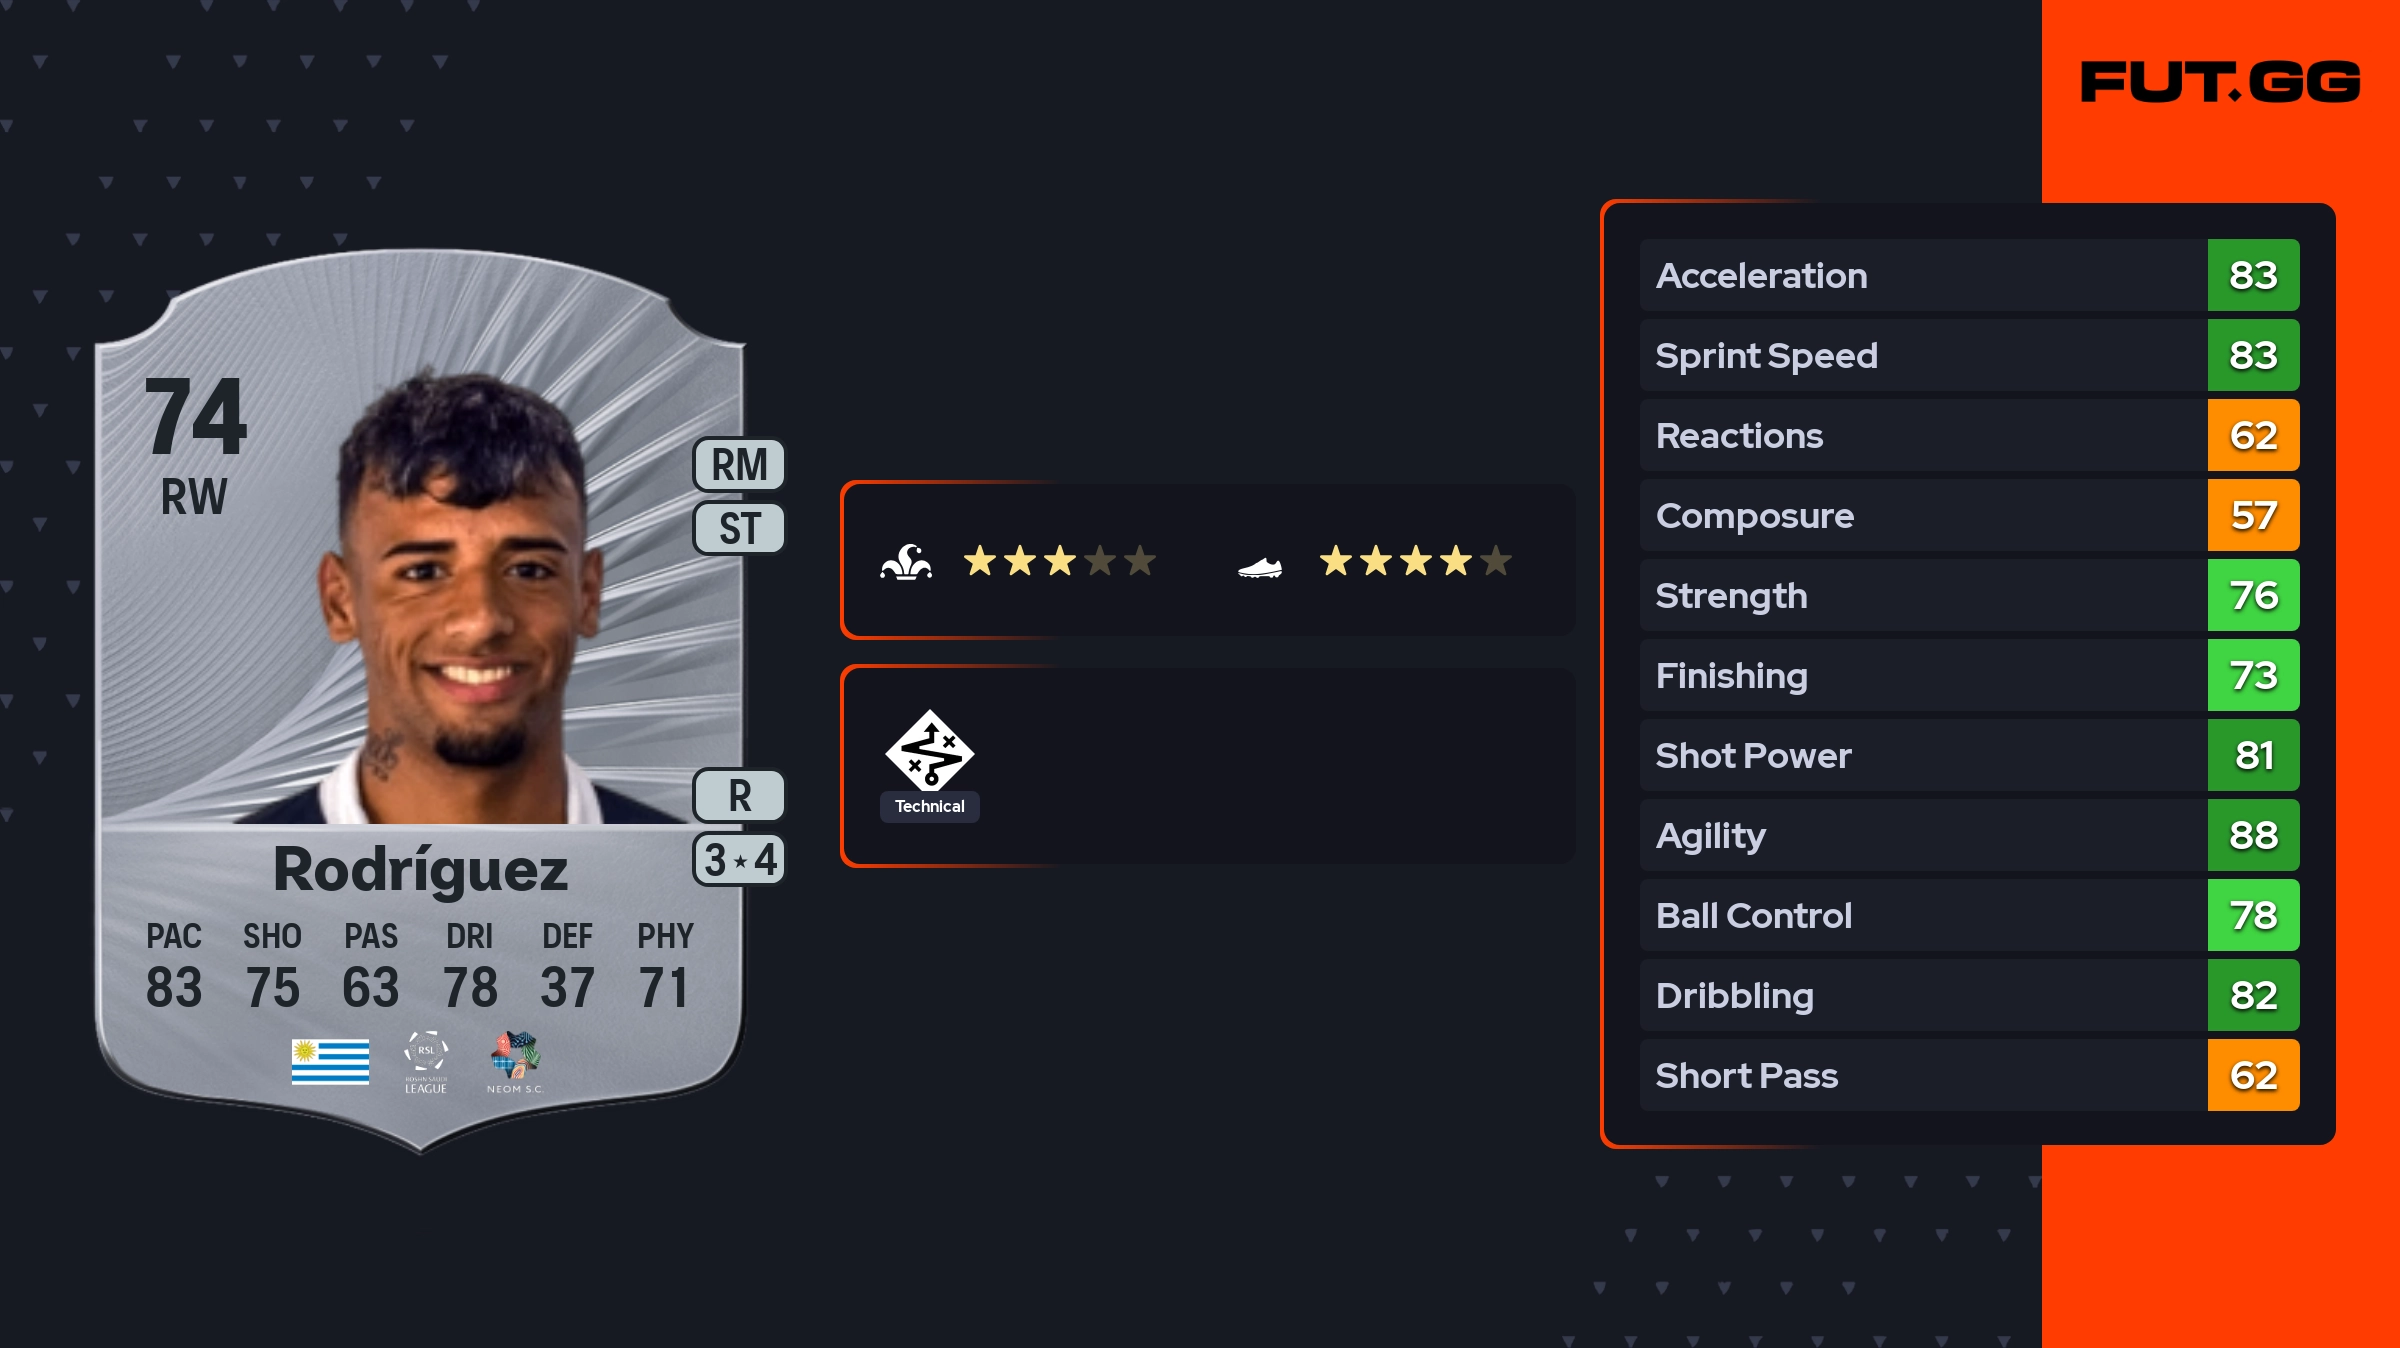
Task: Click the weak foot boot icon
Action: (x=1259, y=568)
